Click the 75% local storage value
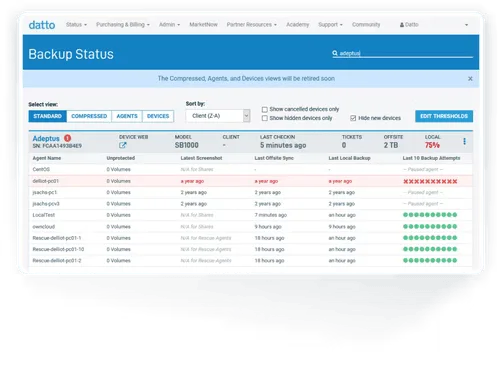Screen dimensions: 502x367 (432, 145)
